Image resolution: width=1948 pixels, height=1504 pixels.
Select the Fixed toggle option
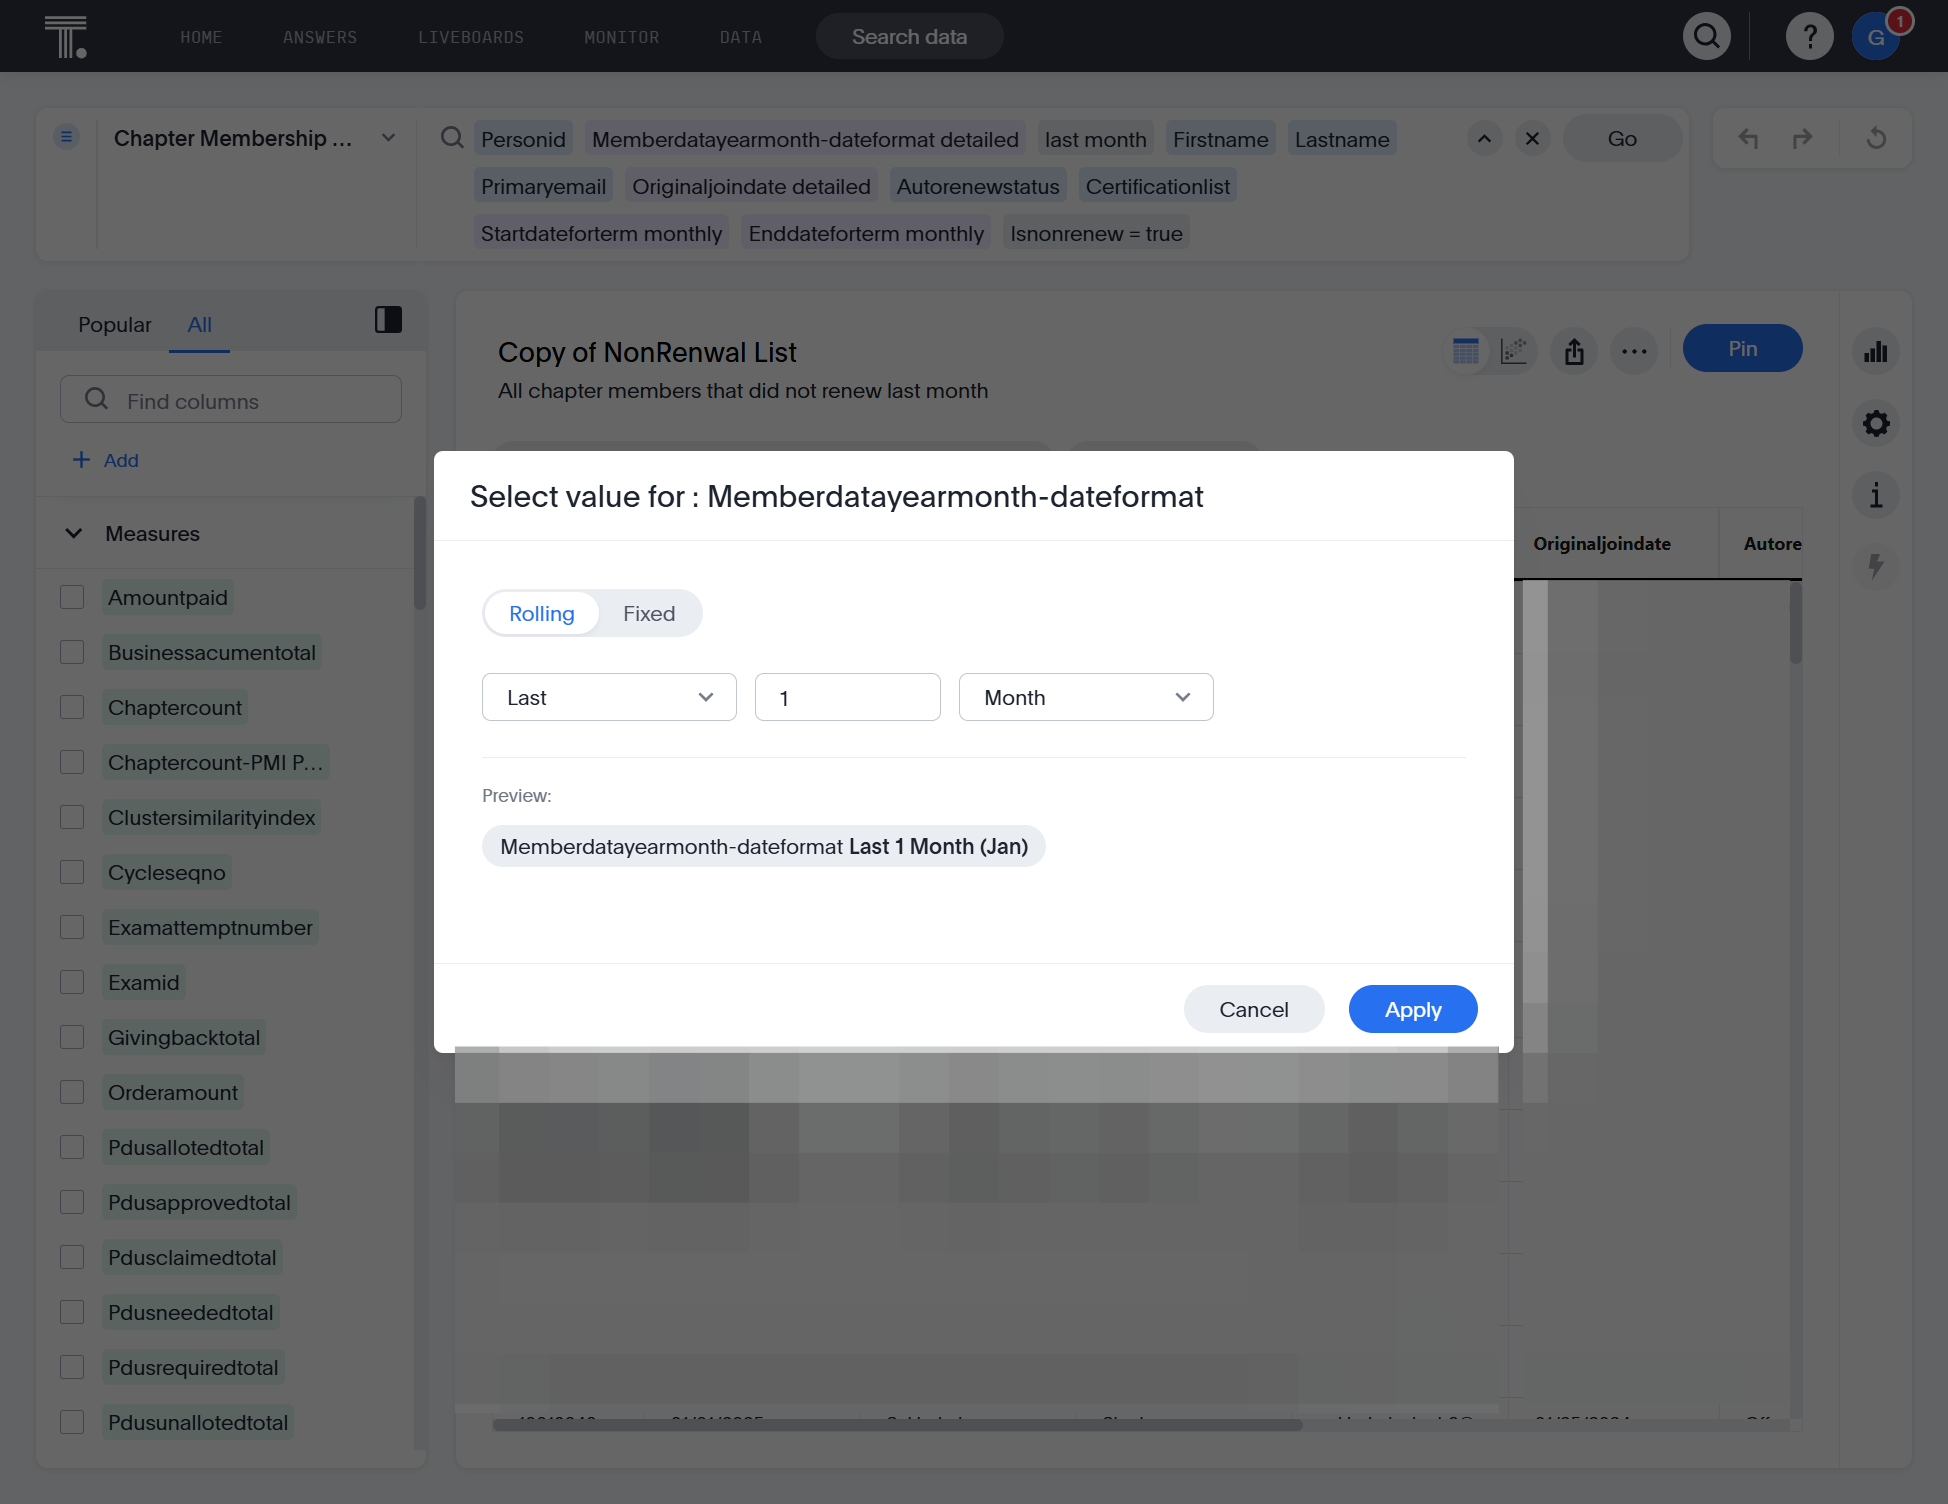[649, 613]
